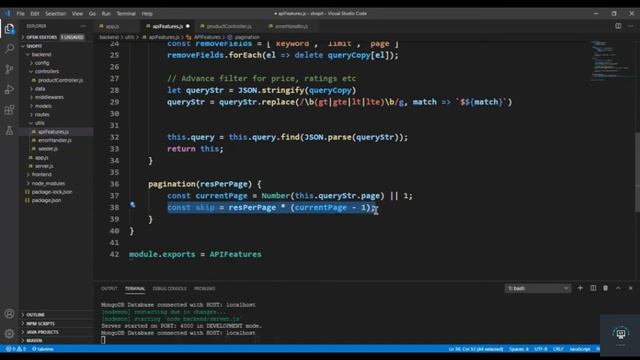Click the Explorer more actions ellipsis
The height and width of the screenshot is (360, 640).
pyautogui.click(x=83, y=26)
